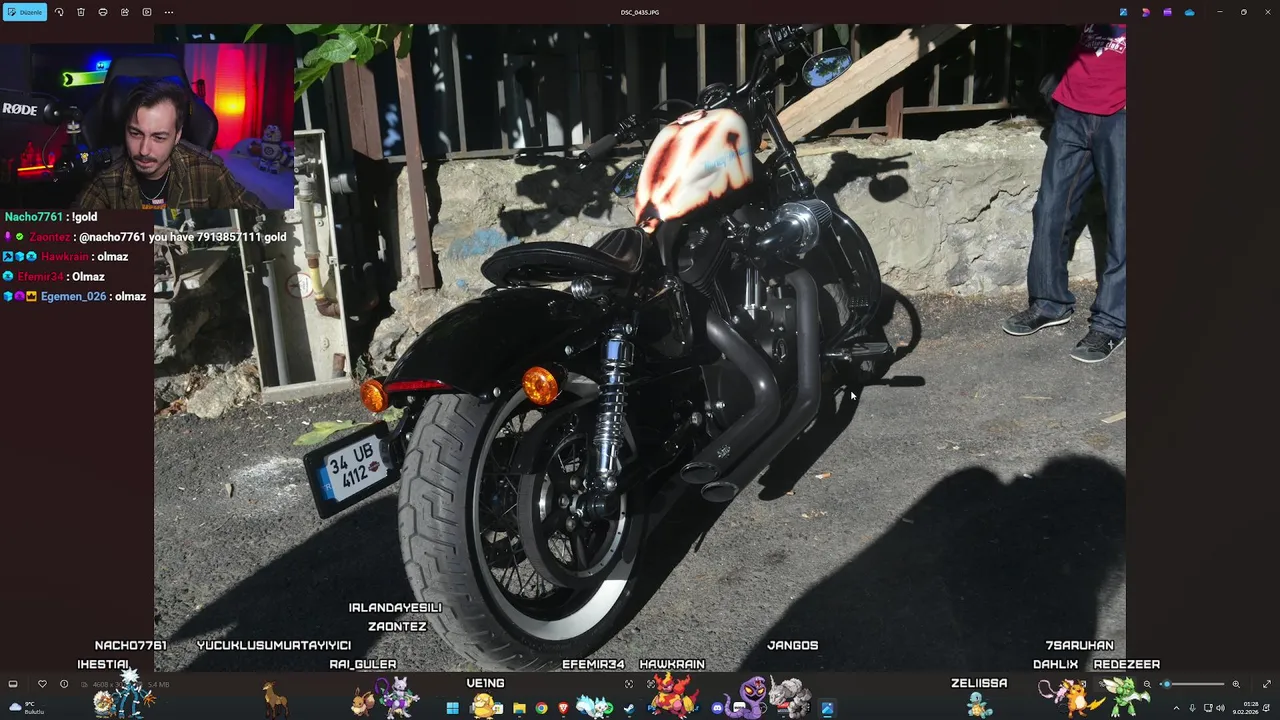1280x720 pixels.
Task: Expand the system tray hidden icons chevron
Action: click(x=1176, y=708)
